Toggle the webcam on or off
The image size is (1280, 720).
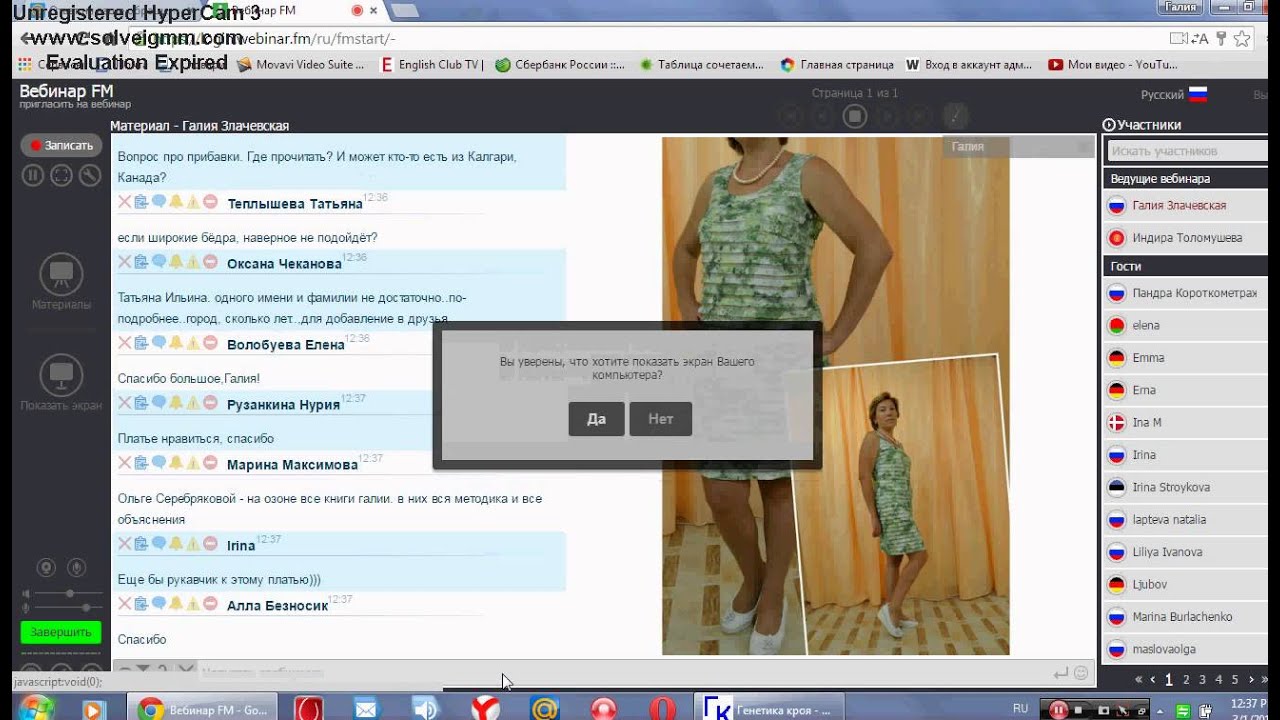tap(46, 568)
